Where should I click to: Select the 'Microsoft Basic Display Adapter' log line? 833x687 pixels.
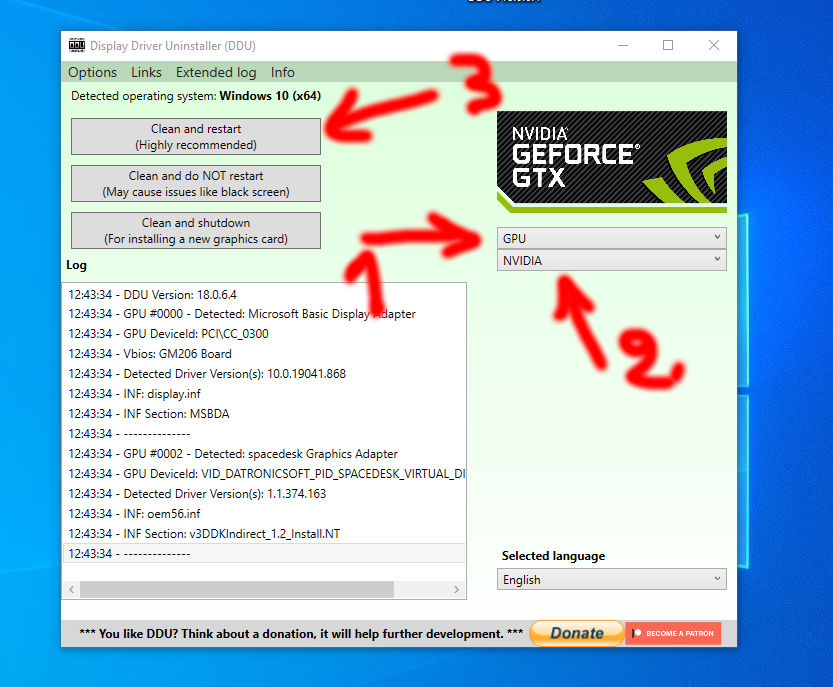(264, 314)
